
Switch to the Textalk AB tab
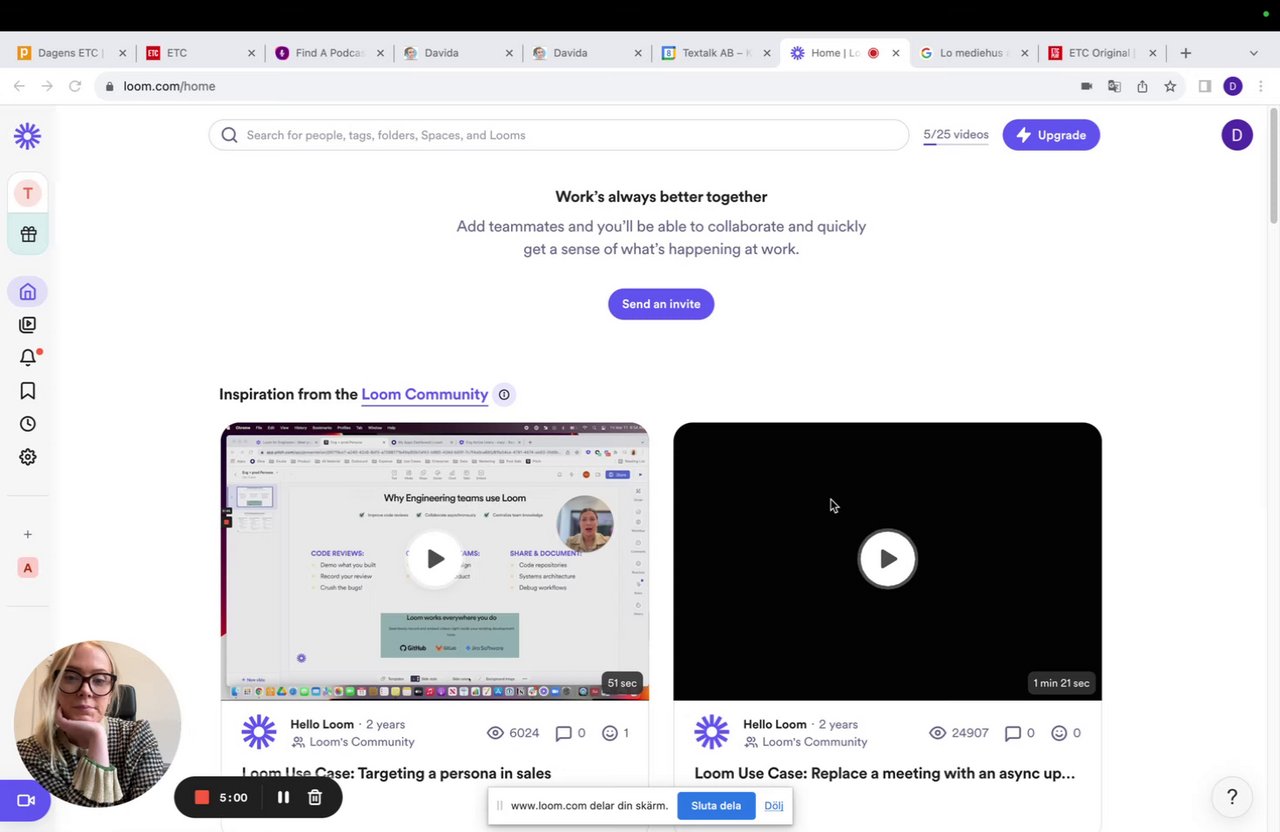click(717, 53)
